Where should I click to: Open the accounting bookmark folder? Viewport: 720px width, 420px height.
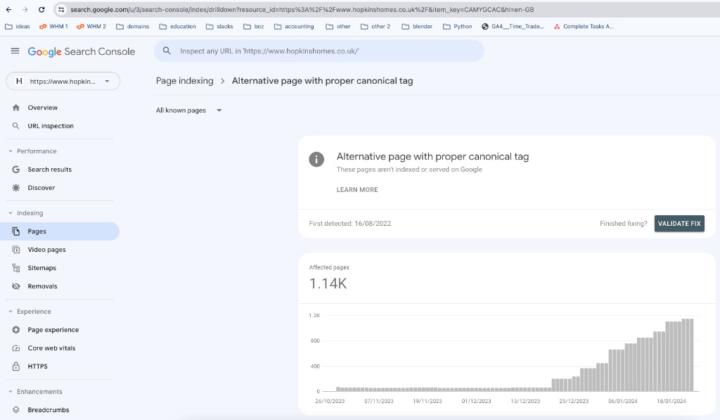(294, 27)
